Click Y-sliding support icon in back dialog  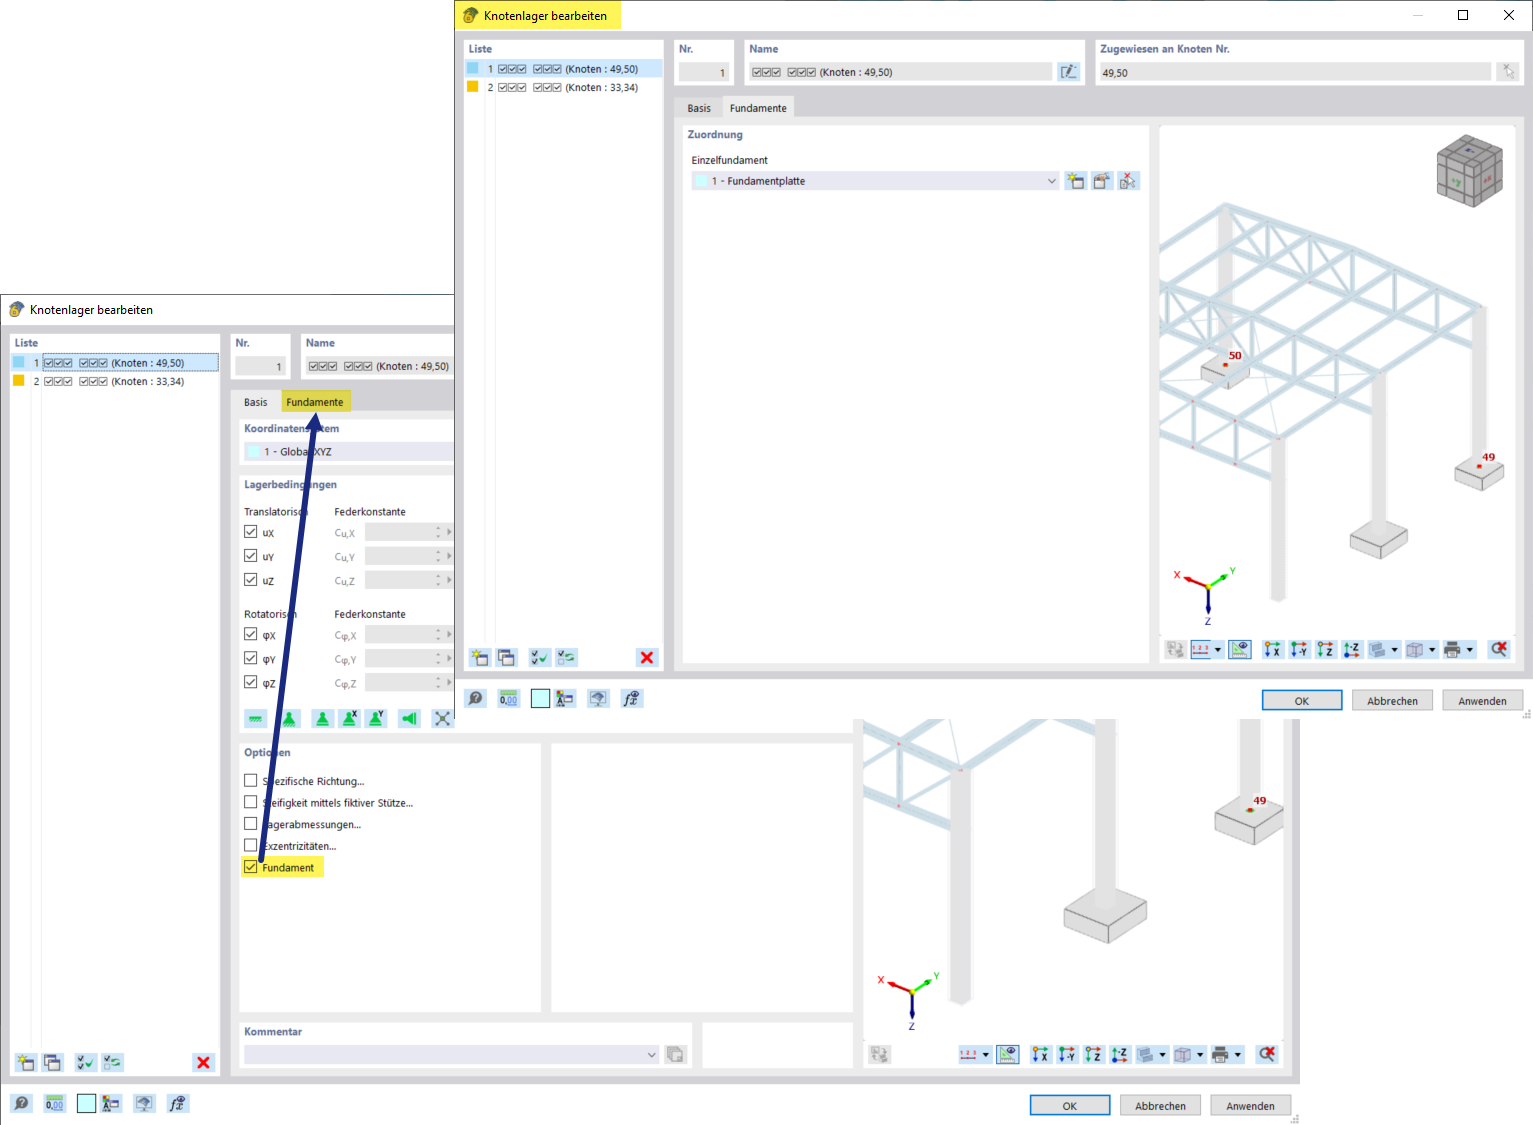point(376,718)
